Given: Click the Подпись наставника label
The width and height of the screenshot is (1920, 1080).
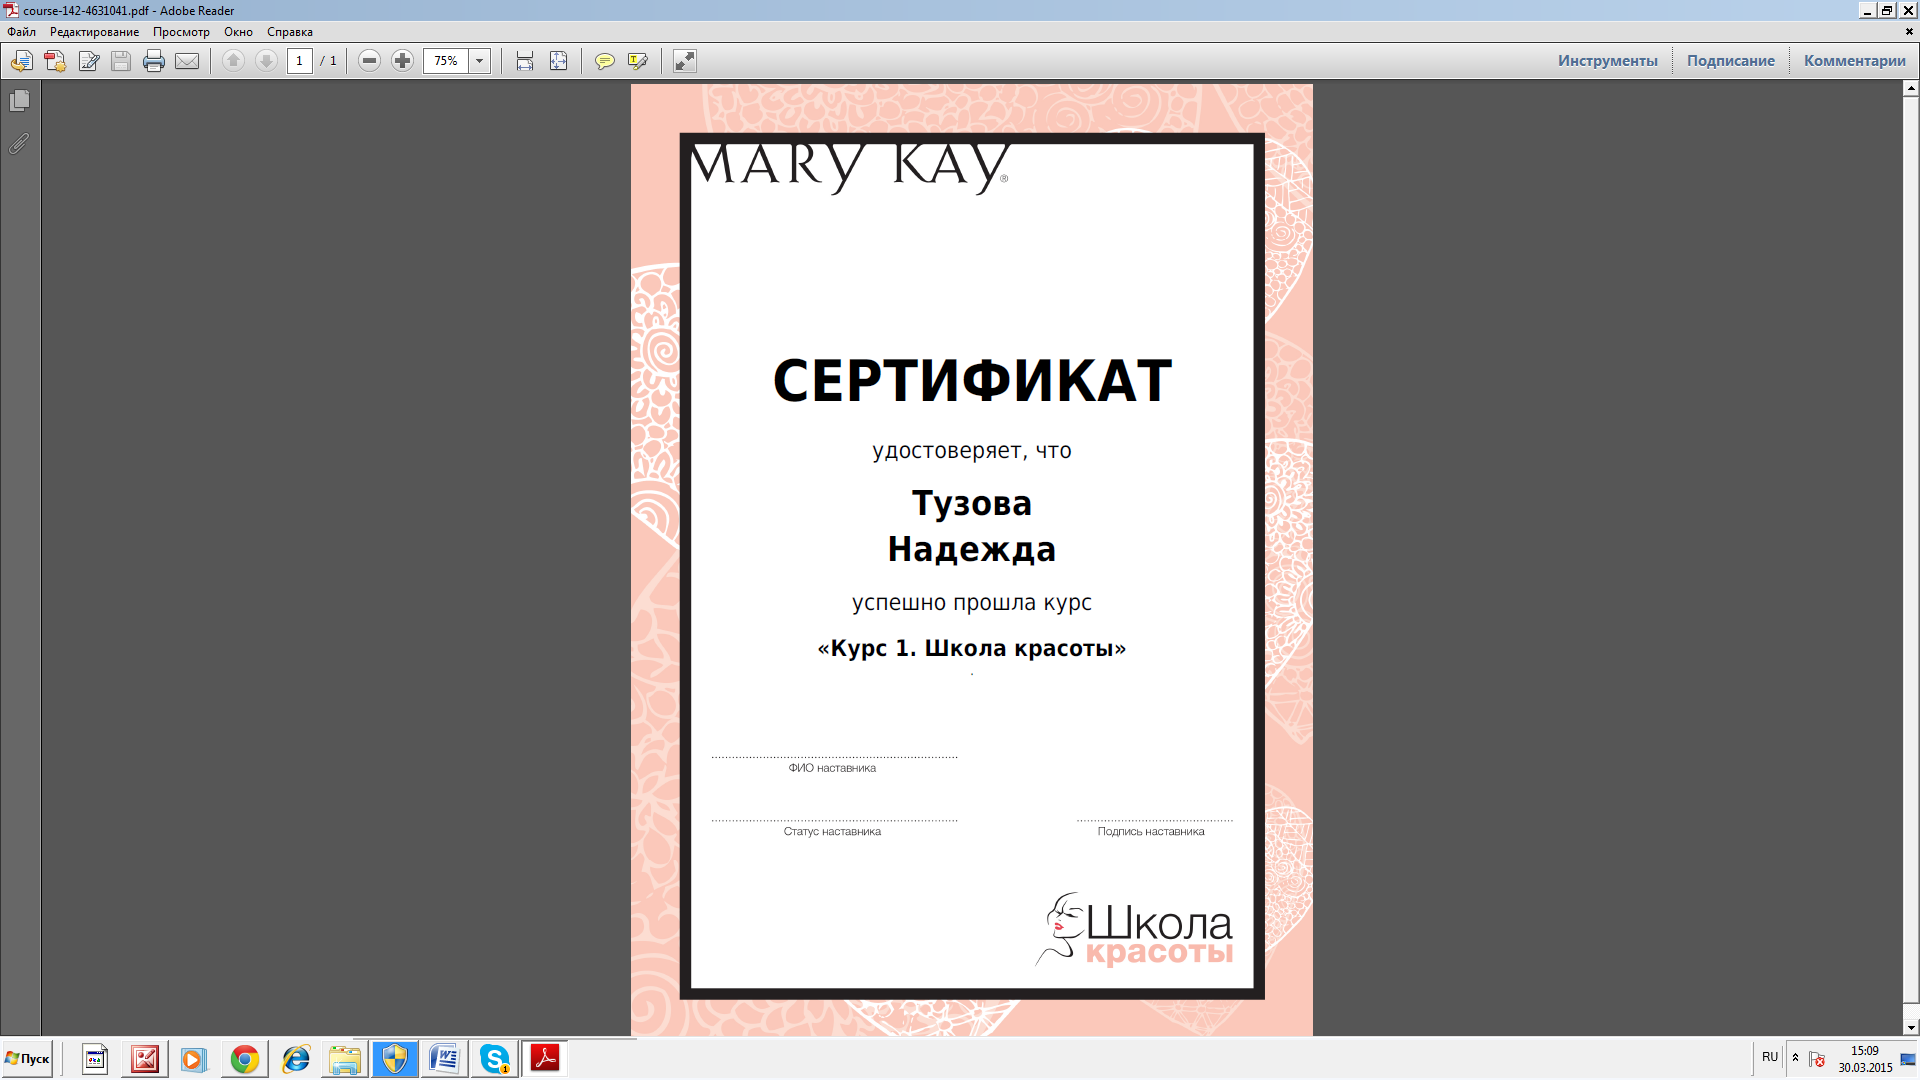Looking at the screenshot, I should point(1151,831).
